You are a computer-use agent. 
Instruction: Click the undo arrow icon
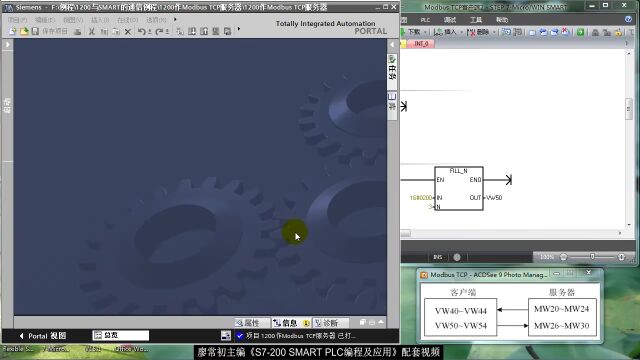click(x=142, y=31)
